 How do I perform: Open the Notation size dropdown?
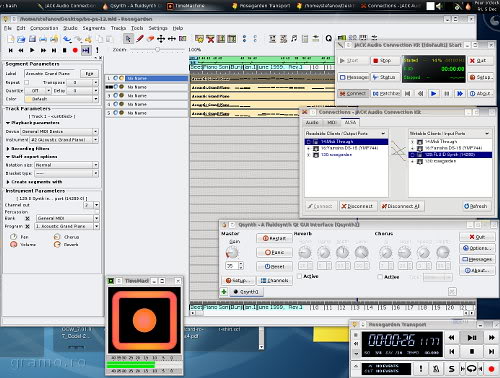point(67,165)
